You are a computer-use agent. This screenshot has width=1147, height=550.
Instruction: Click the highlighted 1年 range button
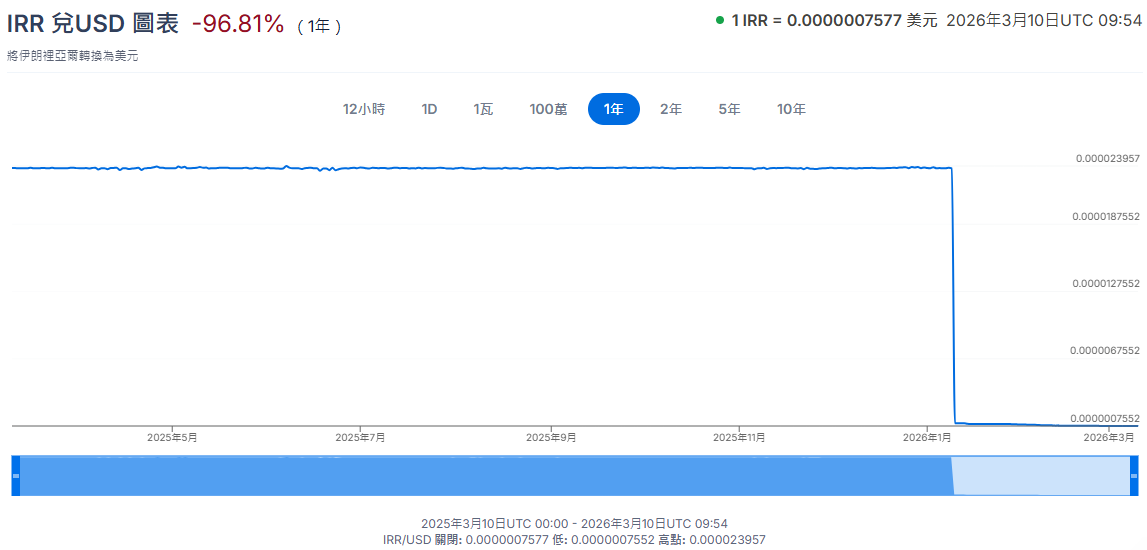click(x=613, y=109)
